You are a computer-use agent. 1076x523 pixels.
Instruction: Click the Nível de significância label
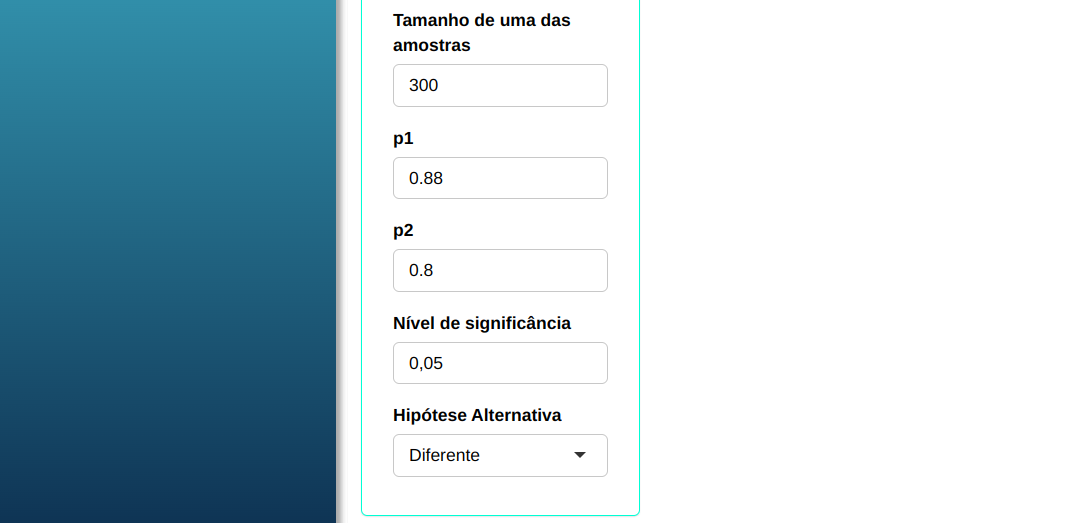481,323
